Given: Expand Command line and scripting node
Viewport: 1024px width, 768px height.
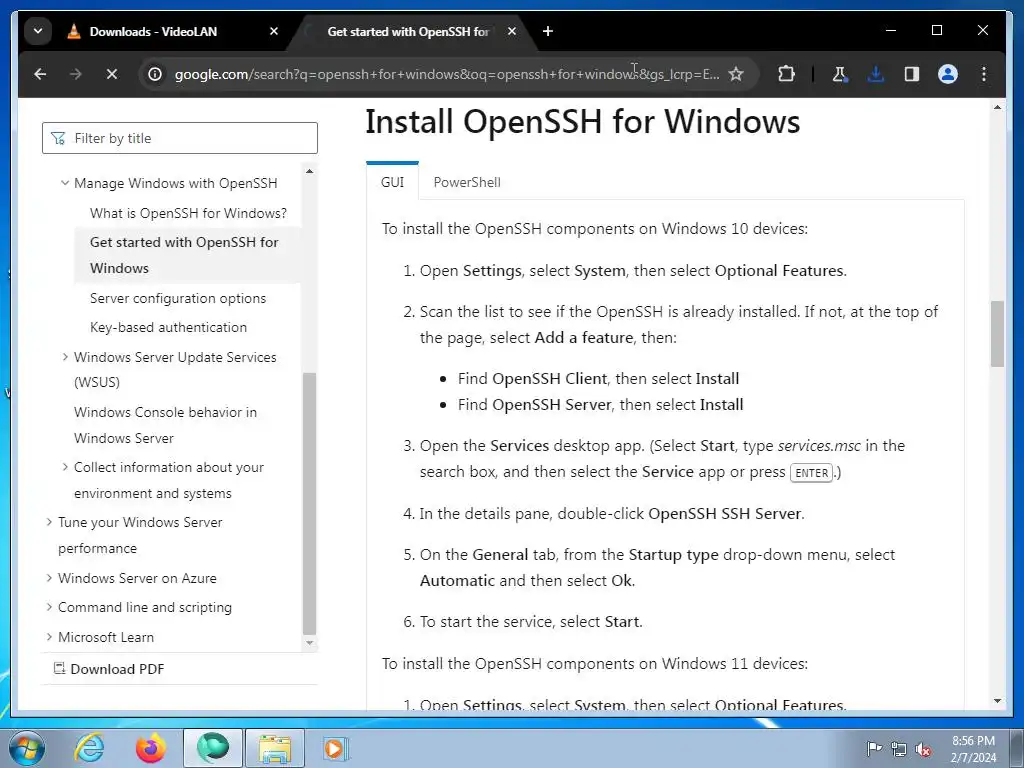Looking at the screenshot, I should (49, 607).
